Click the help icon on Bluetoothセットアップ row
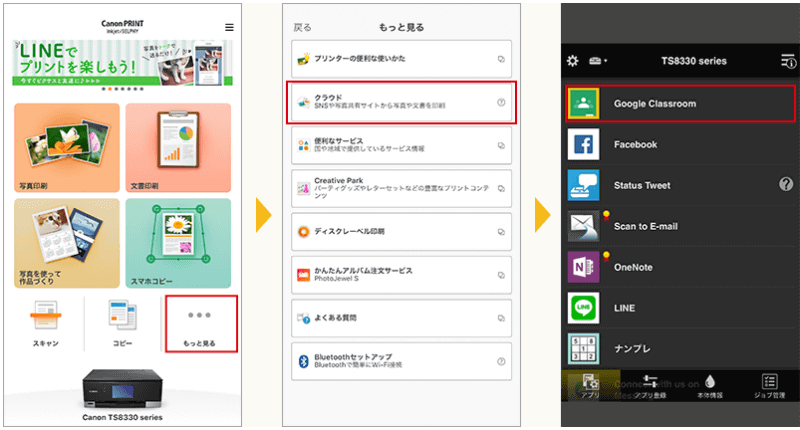Screen dimensions: 800x430 501,362
